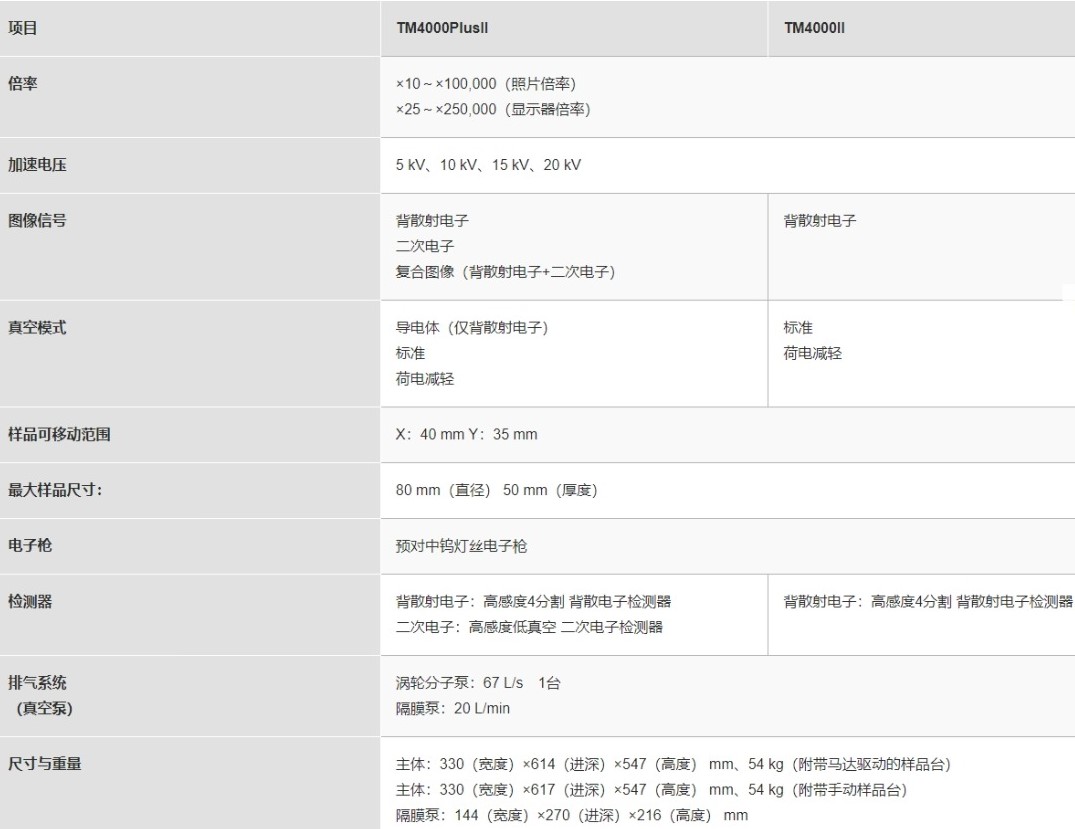The image size is (1075, 829).
Task: Click the 最大样品尺寸 row label
Action: tap(55, 490)
